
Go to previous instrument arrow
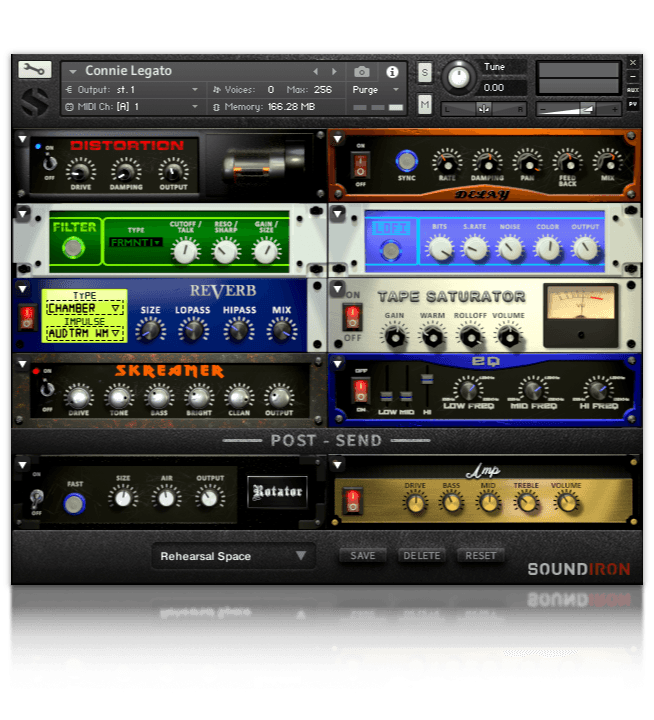tap(316, 72)
